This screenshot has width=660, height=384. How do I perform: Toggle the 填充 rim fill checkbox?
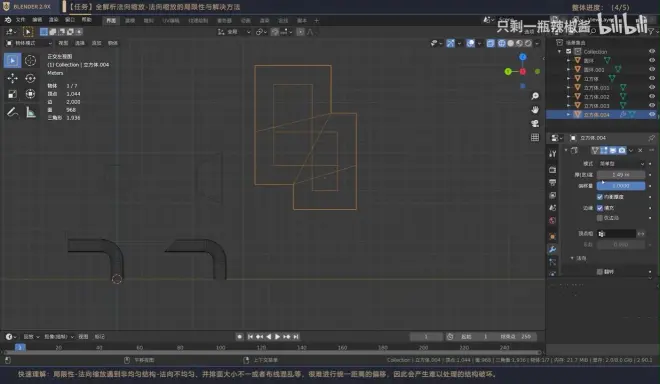point(600,208)
